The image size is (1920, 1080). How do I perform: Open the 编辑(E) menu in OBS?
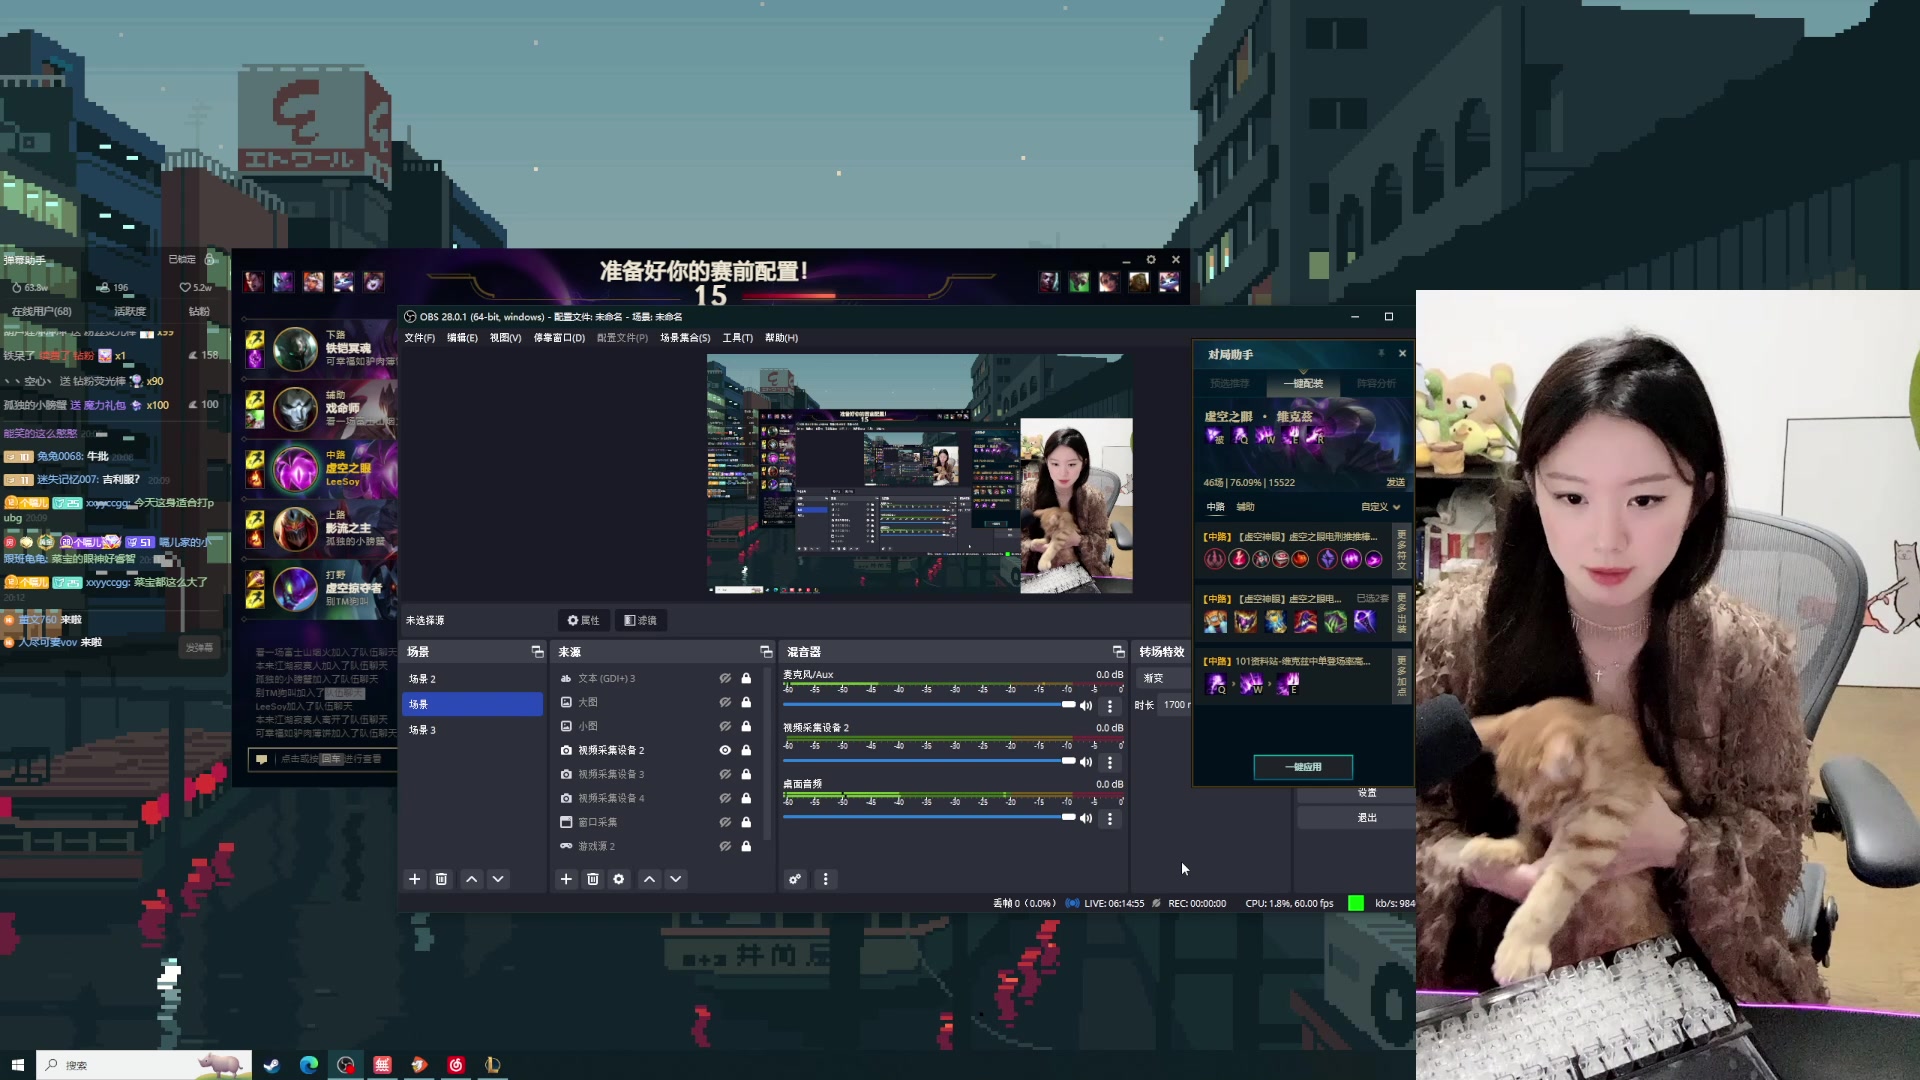point(462,338)
